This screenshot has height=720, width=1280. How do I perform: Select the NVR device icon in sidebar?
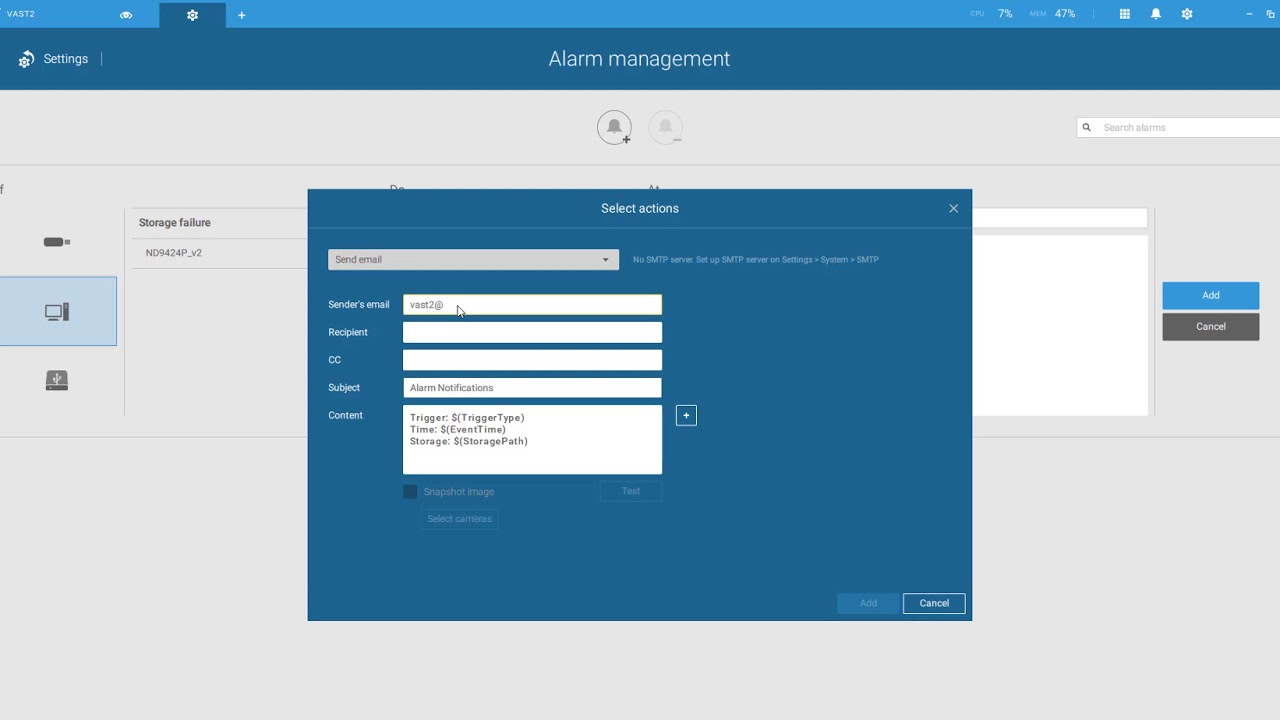tap(57, 312)
